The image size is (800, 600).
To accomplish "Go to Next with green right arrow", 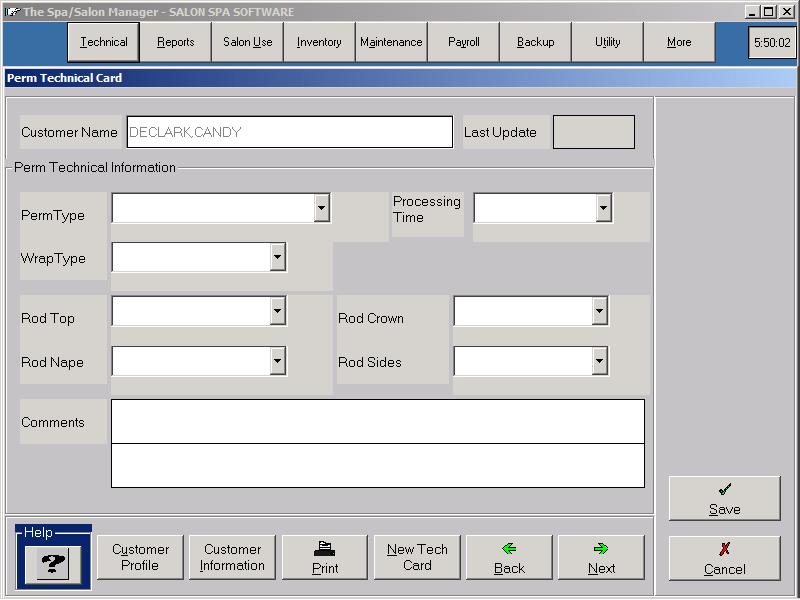I will [601, 558].
